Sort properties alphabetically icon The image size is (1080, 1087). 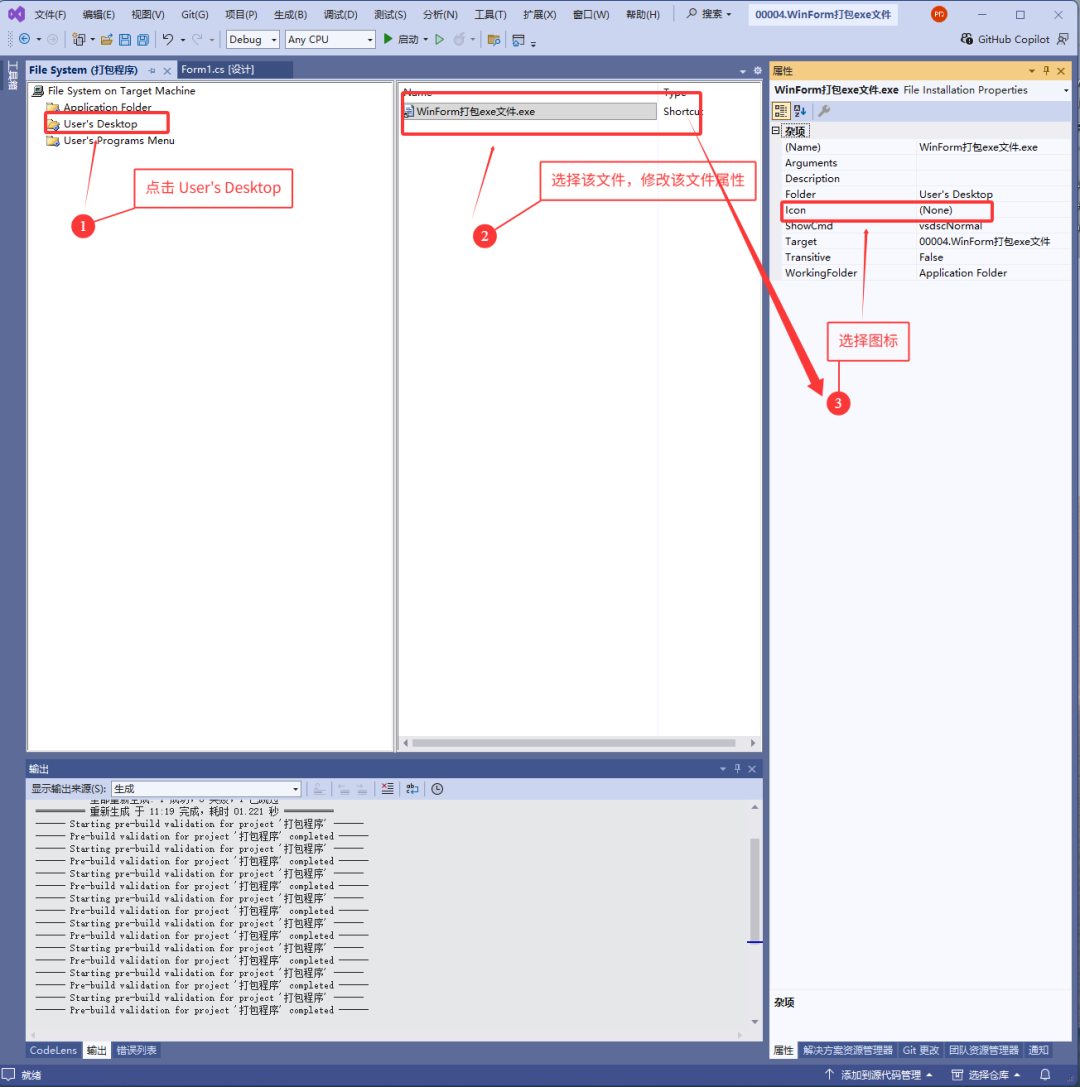pos(800,111)
